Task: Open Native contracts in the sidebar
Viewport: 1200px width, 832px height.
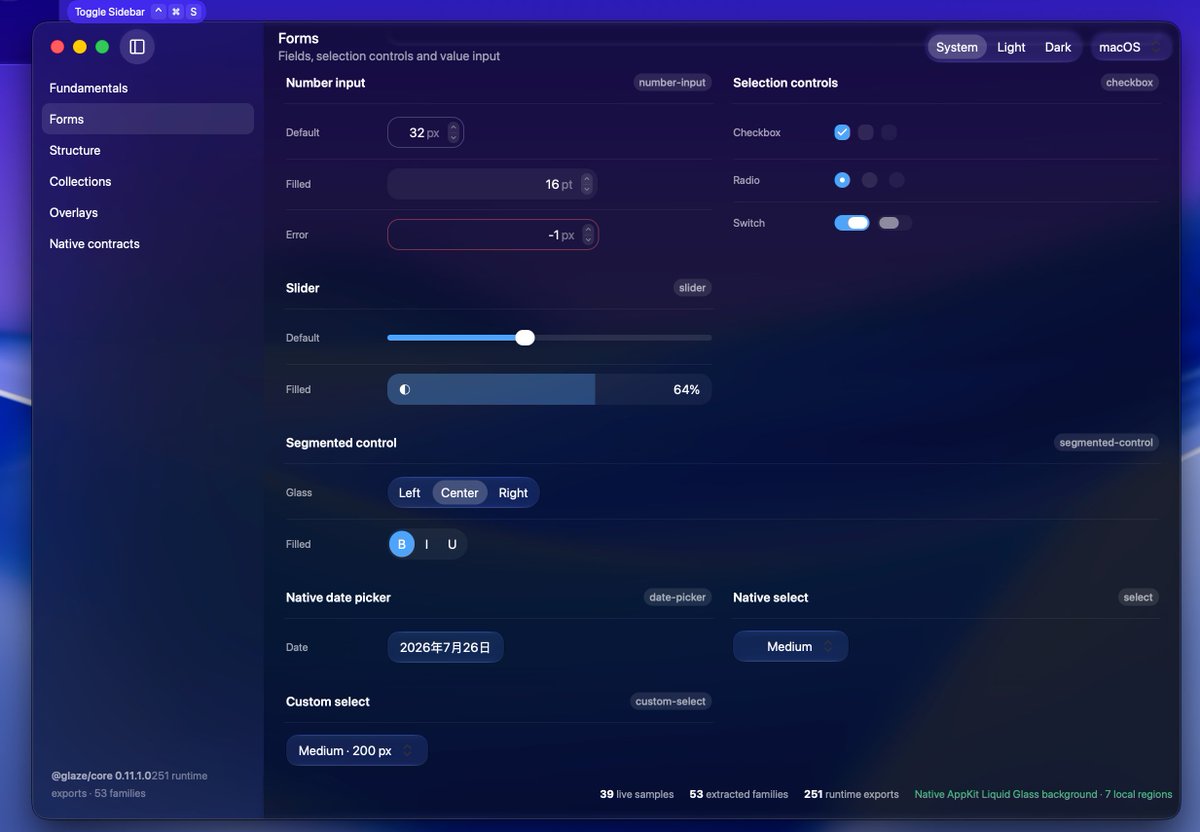Action: [x=148, y=243]
